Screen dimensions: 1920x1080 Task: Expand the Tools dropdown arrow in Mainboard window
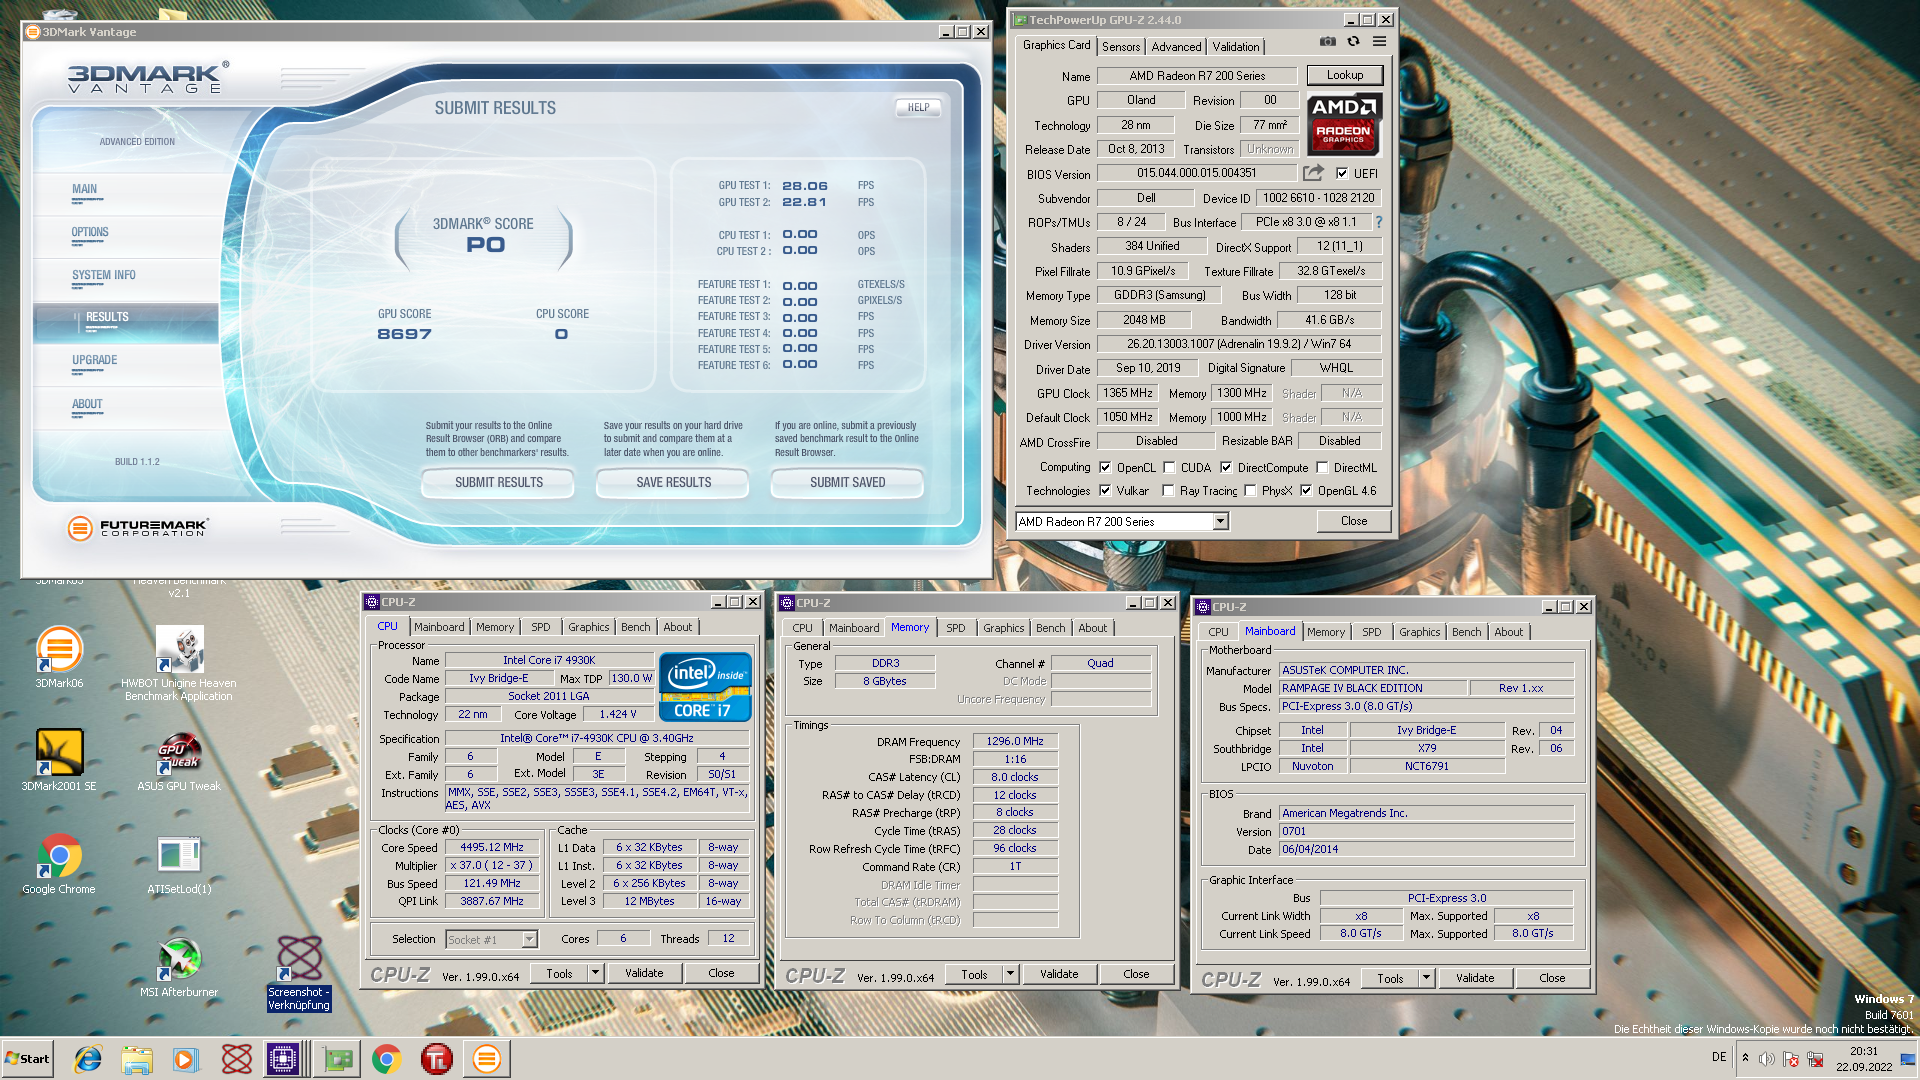(1426, 978)
